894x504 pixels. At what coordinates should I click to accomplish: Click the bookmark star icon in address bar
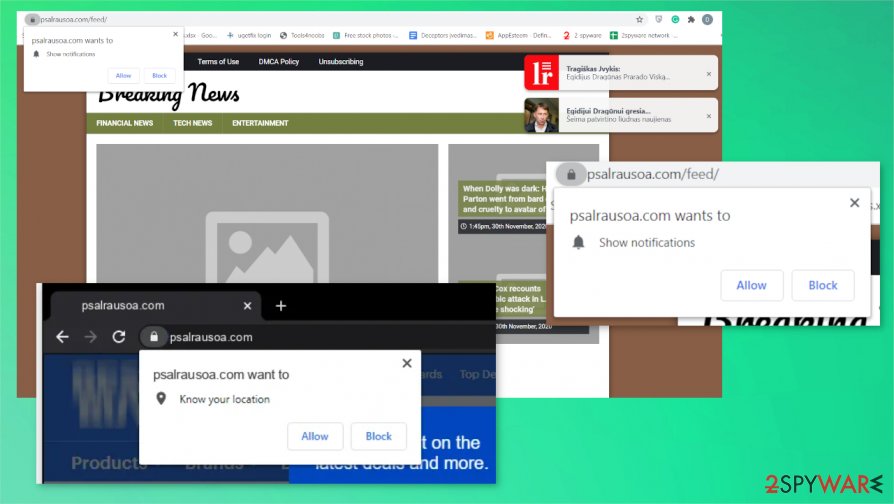(640, 19)
